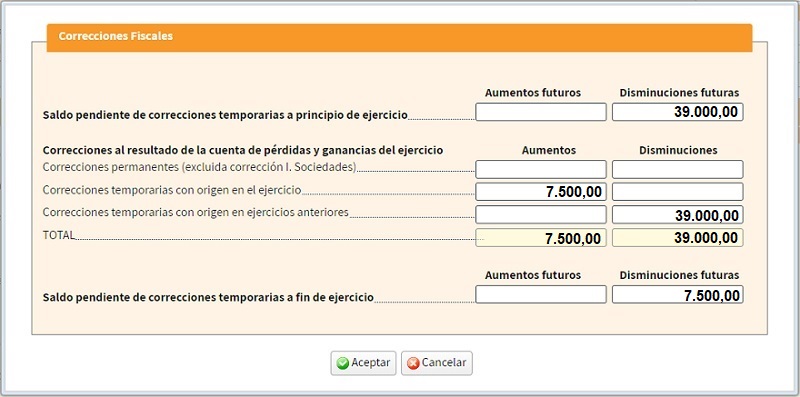Edit the 7.500,00 Aumentos origen en el ejercicio

[541, 192]
